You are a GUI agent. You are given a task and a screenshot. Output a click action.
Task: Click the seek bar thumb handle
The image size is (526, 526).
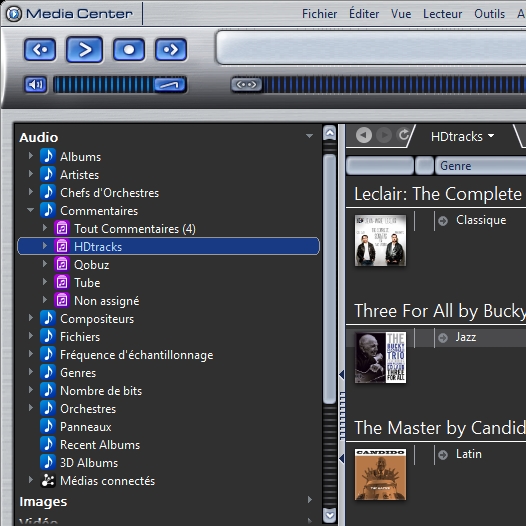pyautogui.click(x=247, y=84)
